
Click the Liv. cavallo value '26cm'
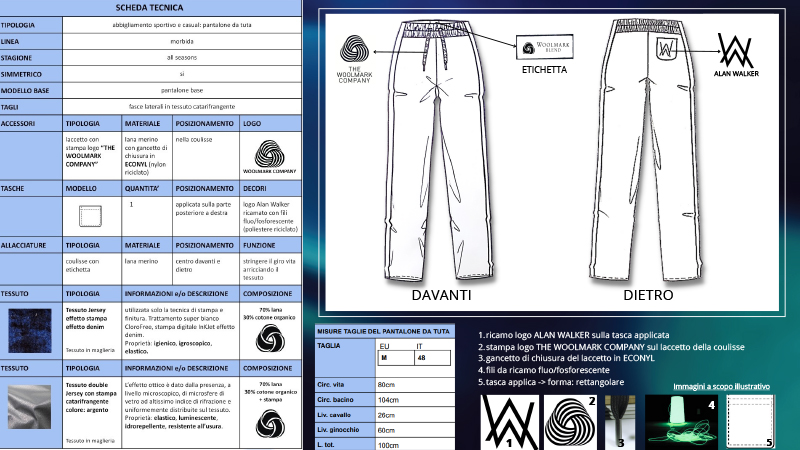tap(386, 415)
